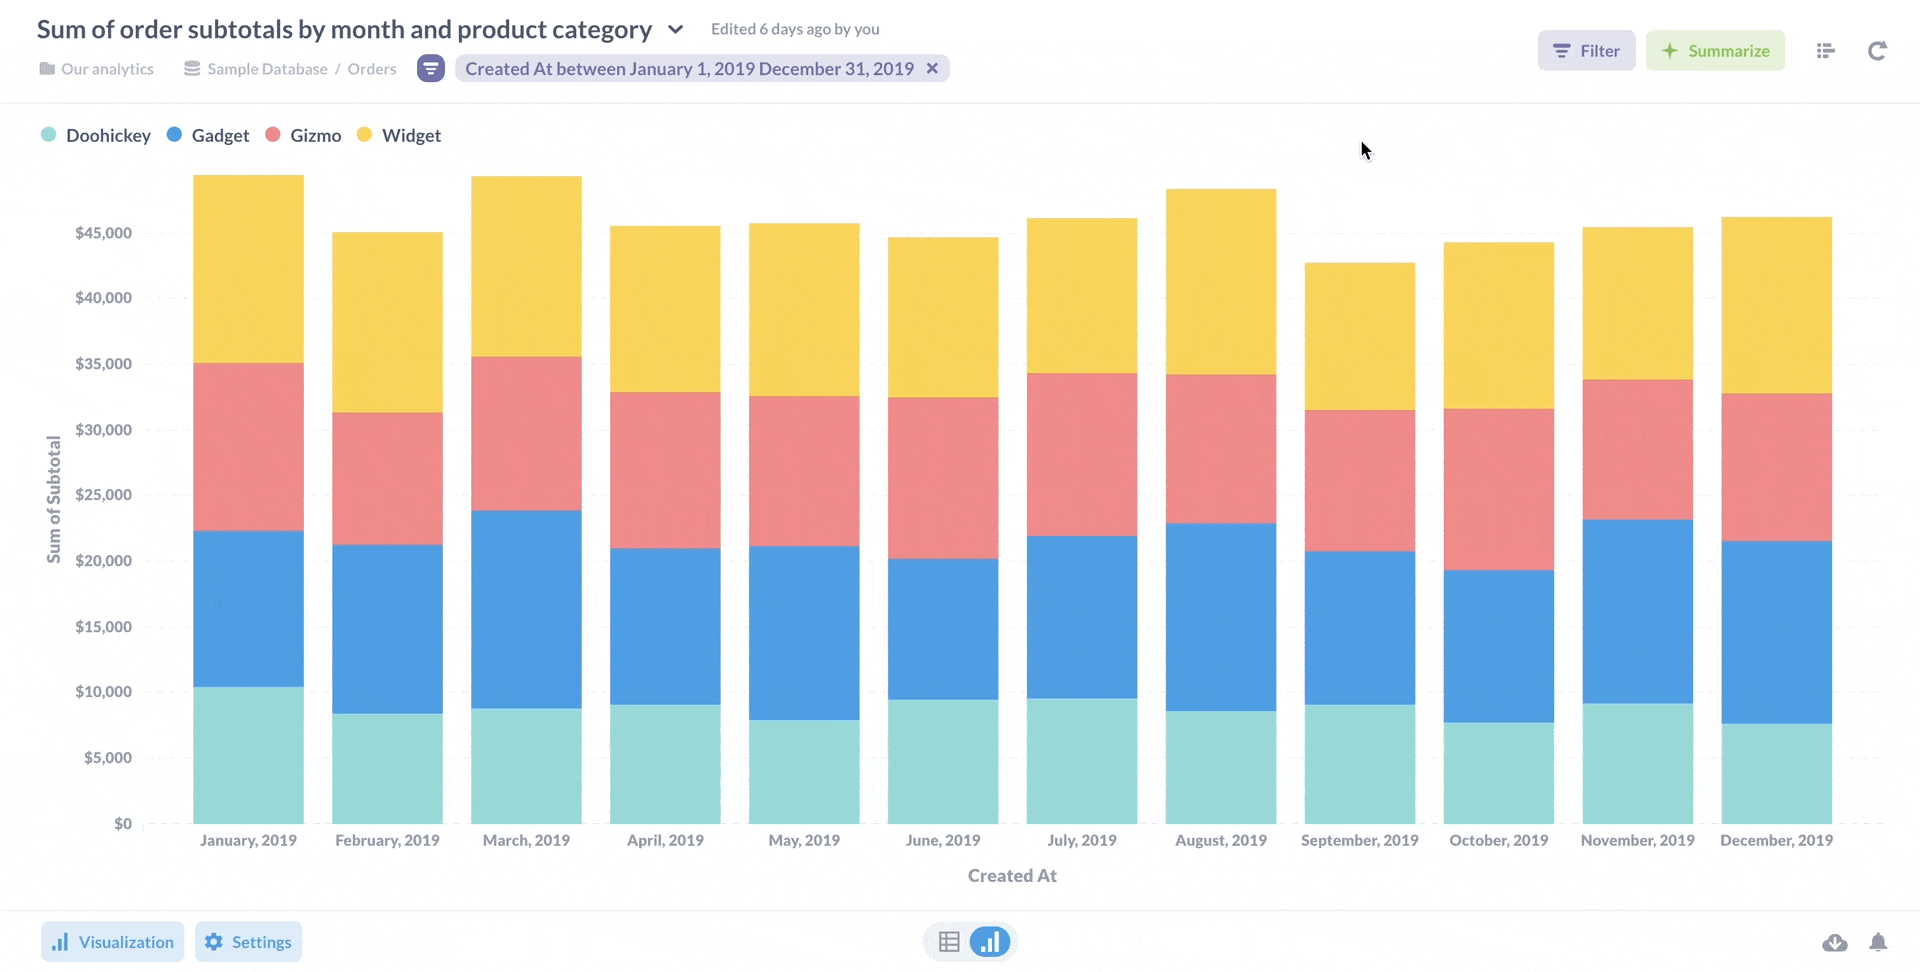Click the Gizmo red color swatch
The height and width of the screenshot is (972, 1920).
click(272, 134)
